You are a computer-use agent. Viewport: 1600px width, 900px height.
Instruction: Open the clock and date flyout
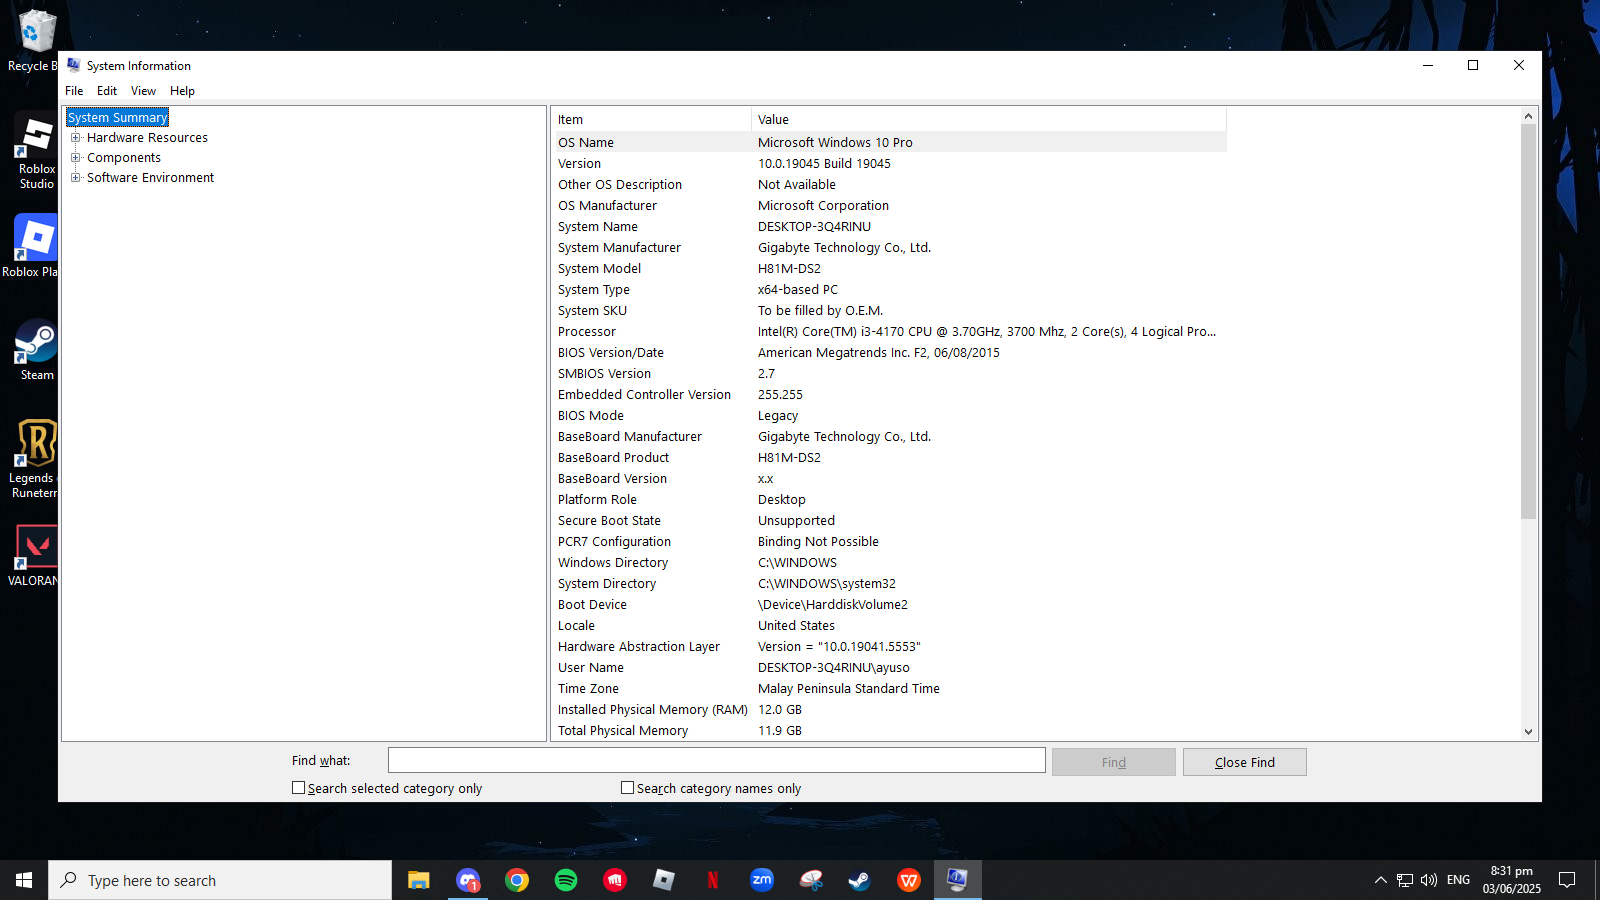pos(1511,880)
